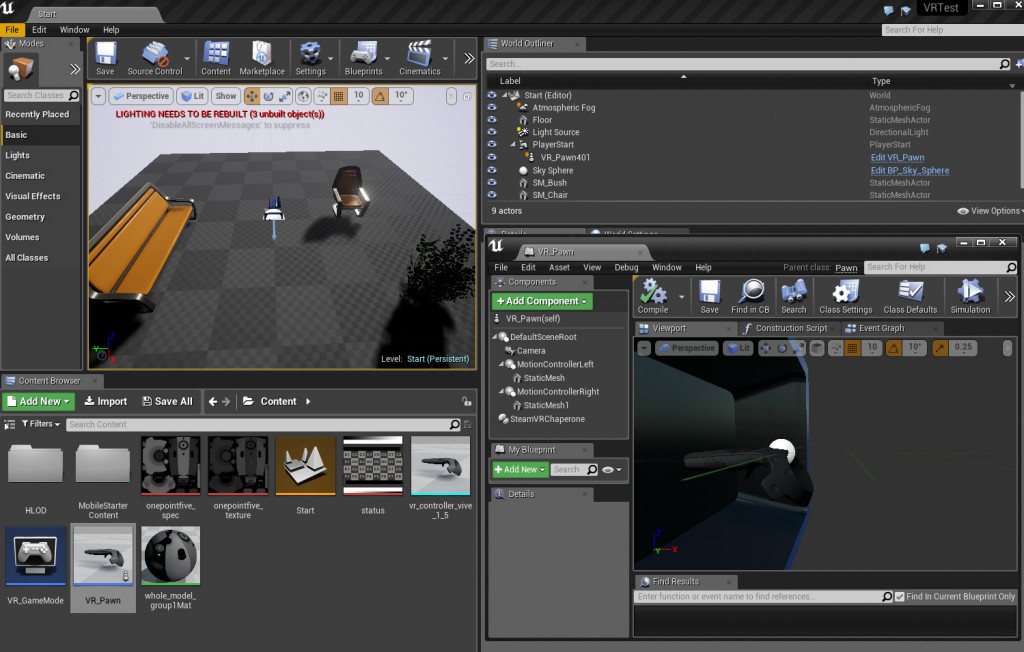Viewport: 1024px width, 652px height.
Task: Open Blueprints toolbar button
Action: click(364, 58)
